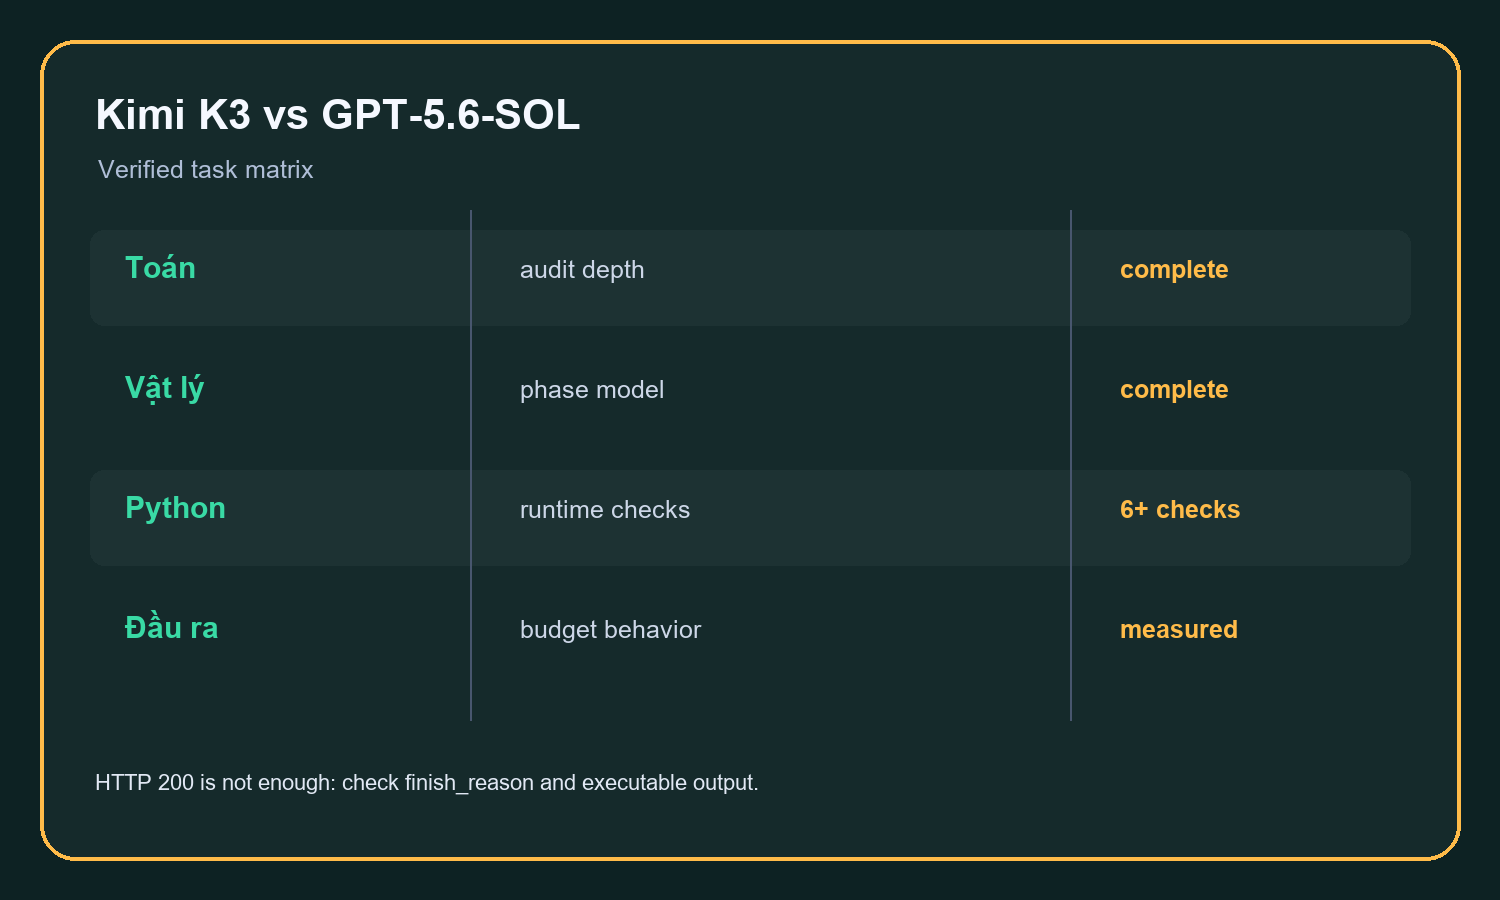Select the phase model cell
Image resolution: width=1500 pixels, height=900 pixels.
(x=592, y=390)
